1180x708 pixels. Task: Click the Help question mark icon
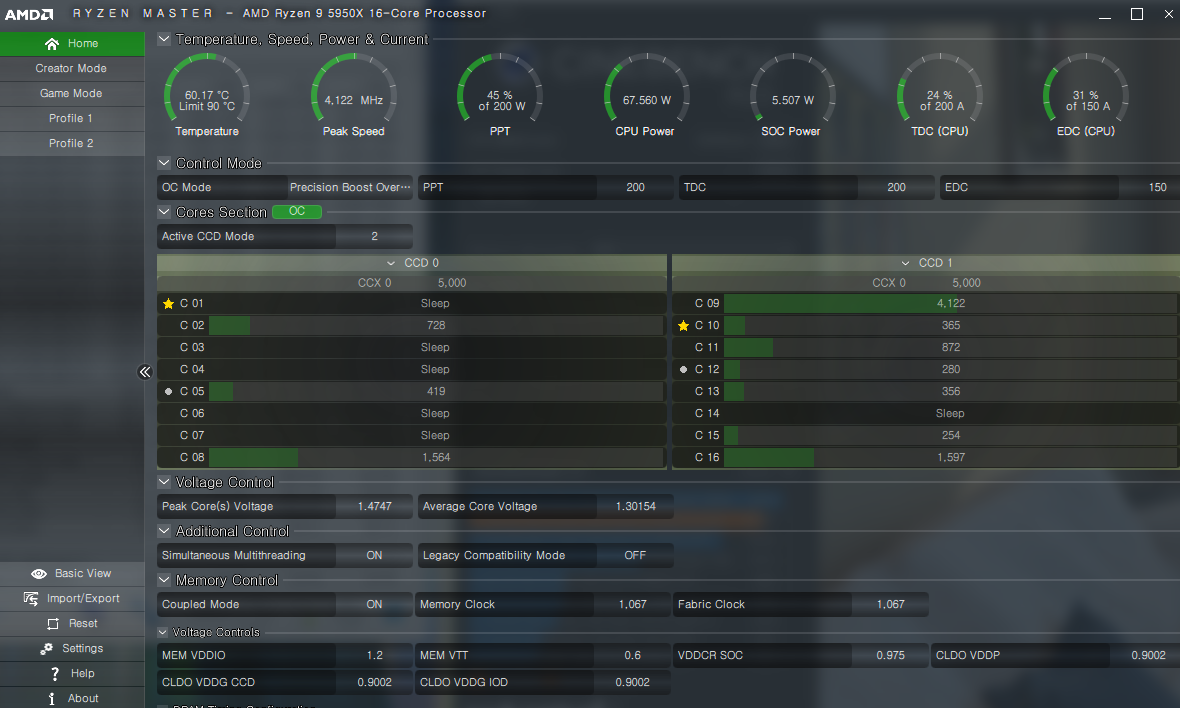[55, 673]
